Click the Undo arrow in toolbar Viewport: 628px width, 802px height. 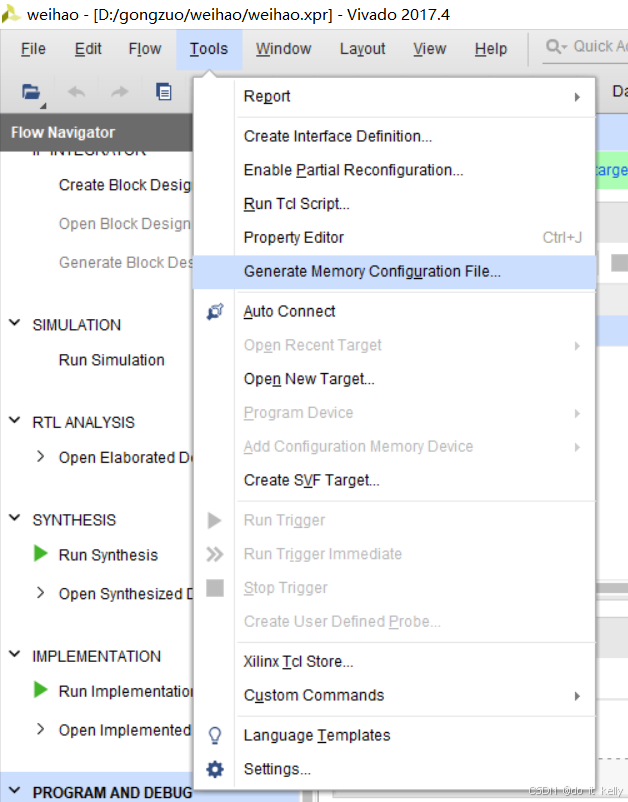(x=77, y=92)
